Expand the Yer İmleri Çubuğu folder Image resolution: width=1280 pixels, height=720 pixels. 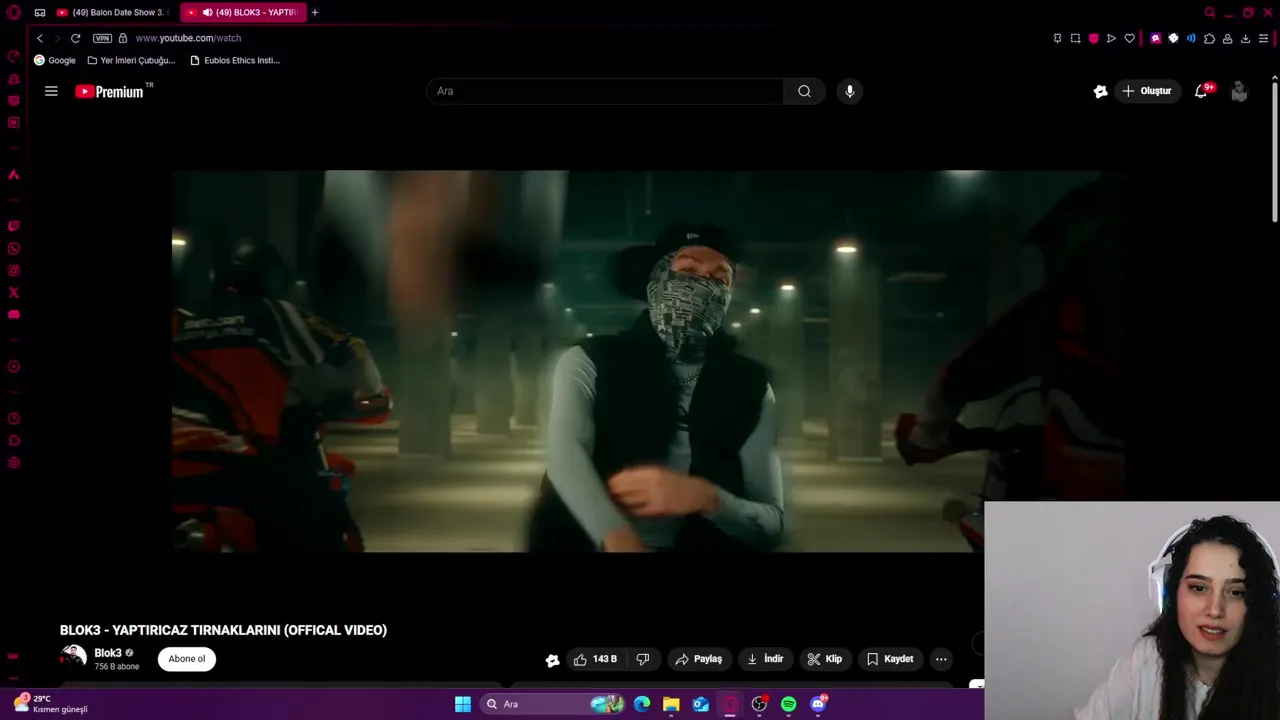(131, 60)
